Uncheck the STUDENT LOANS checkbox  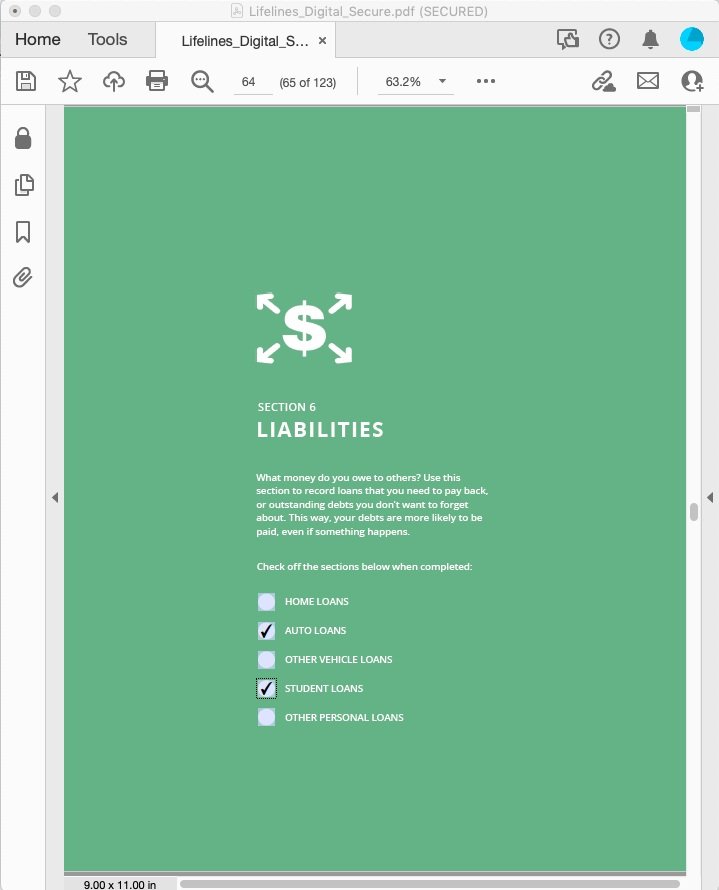point(266,689)
